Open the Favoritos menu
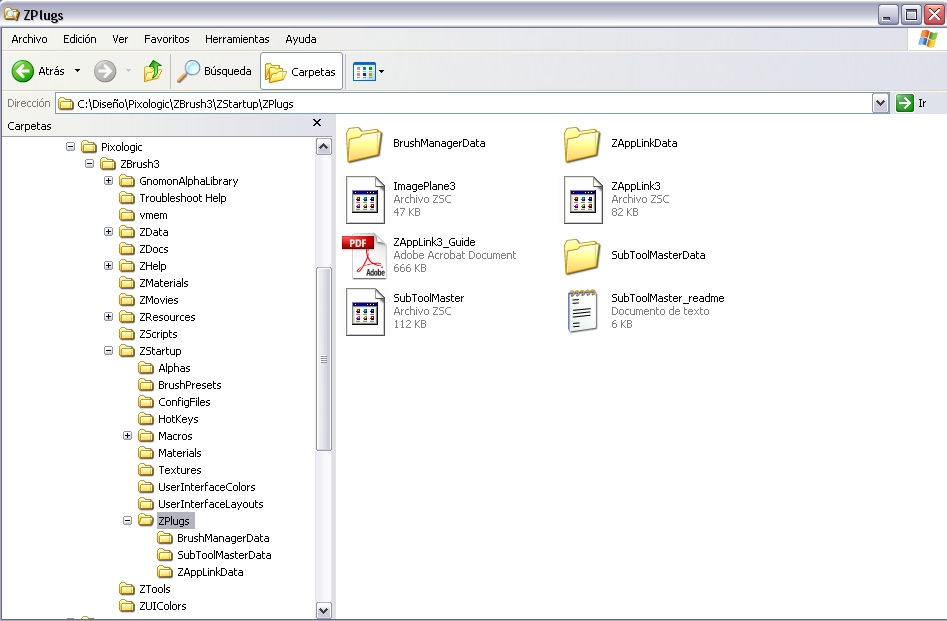Screen dimensions: 947x621 (x=167, y=39)
